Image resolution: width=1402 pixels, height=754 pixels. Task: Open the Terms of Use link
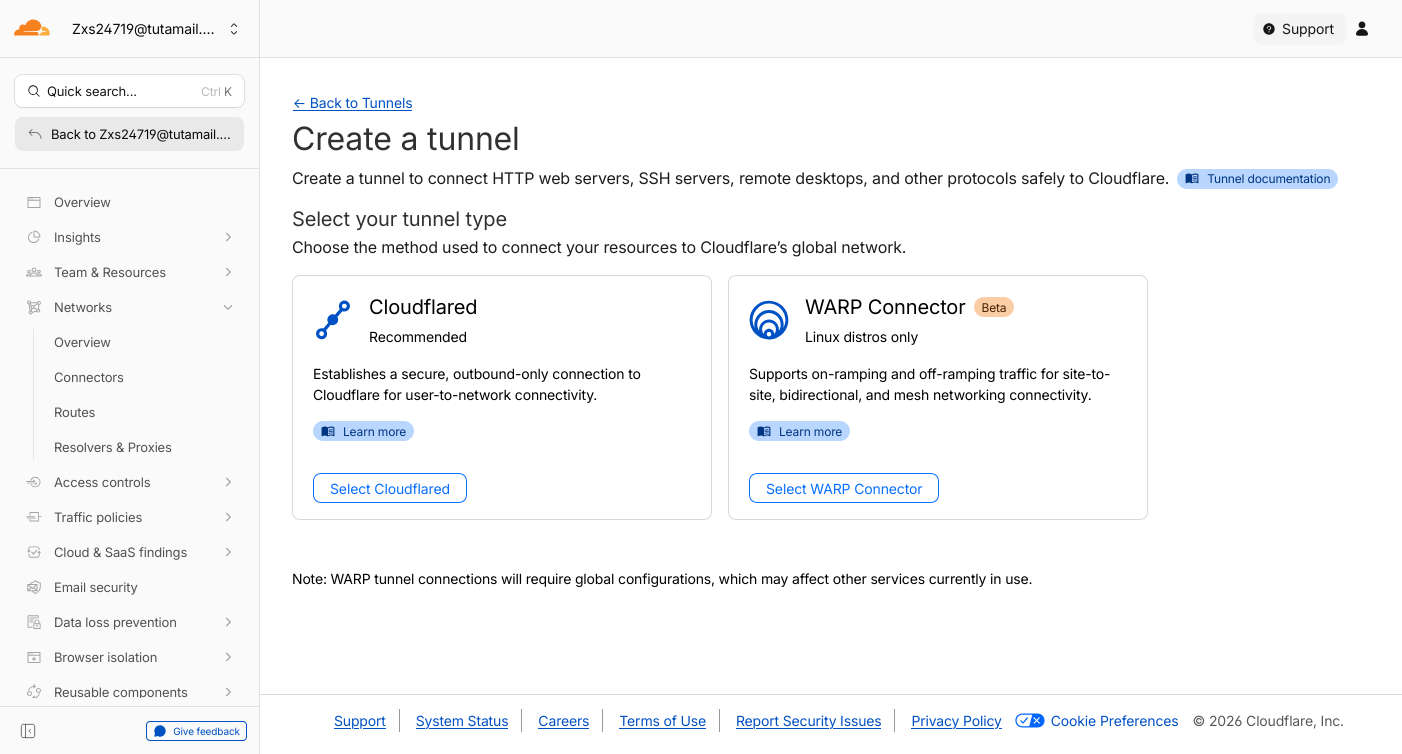(x=662, y=721)
